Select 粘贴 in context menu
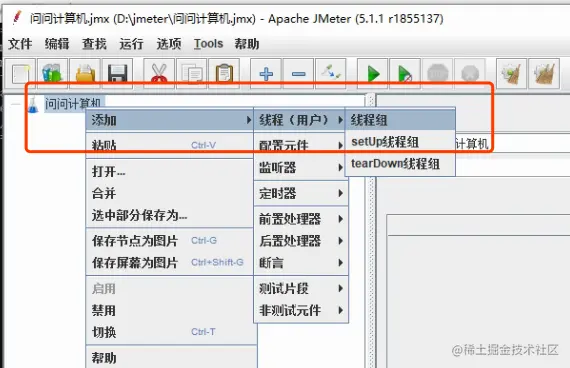 tap(170, 145)
